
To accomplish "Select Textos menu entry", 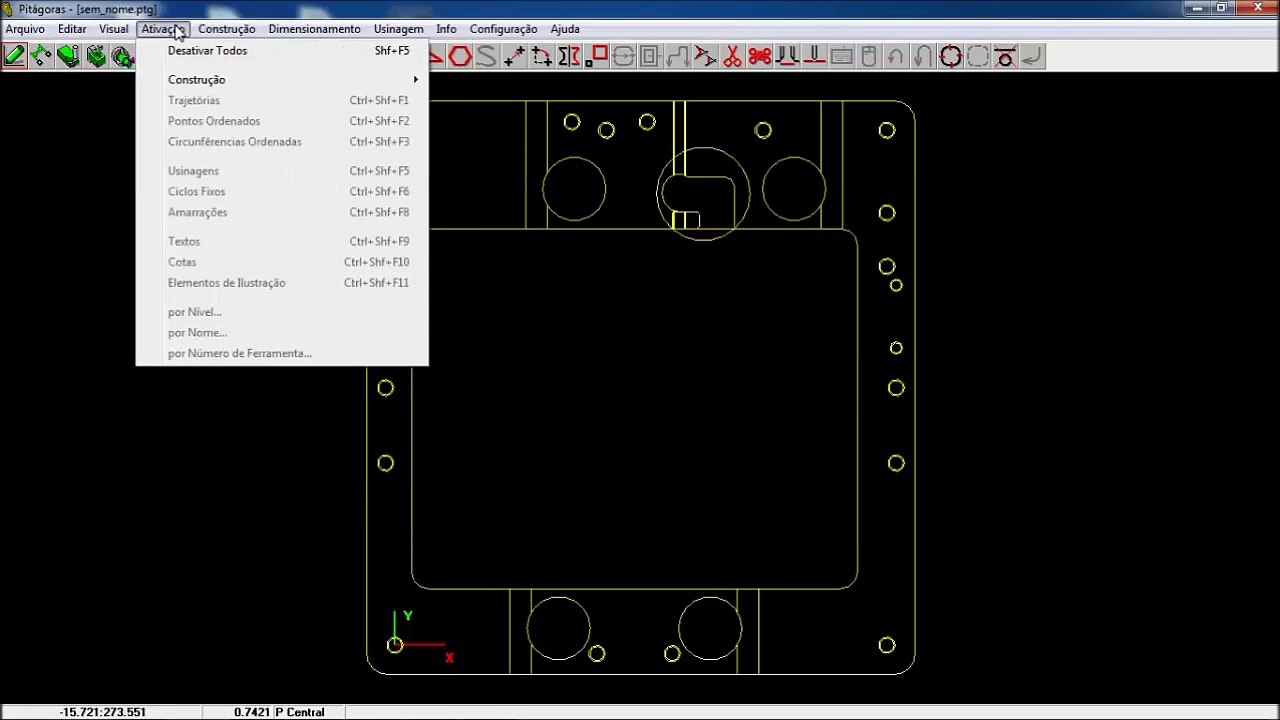I will click(282, 242).
